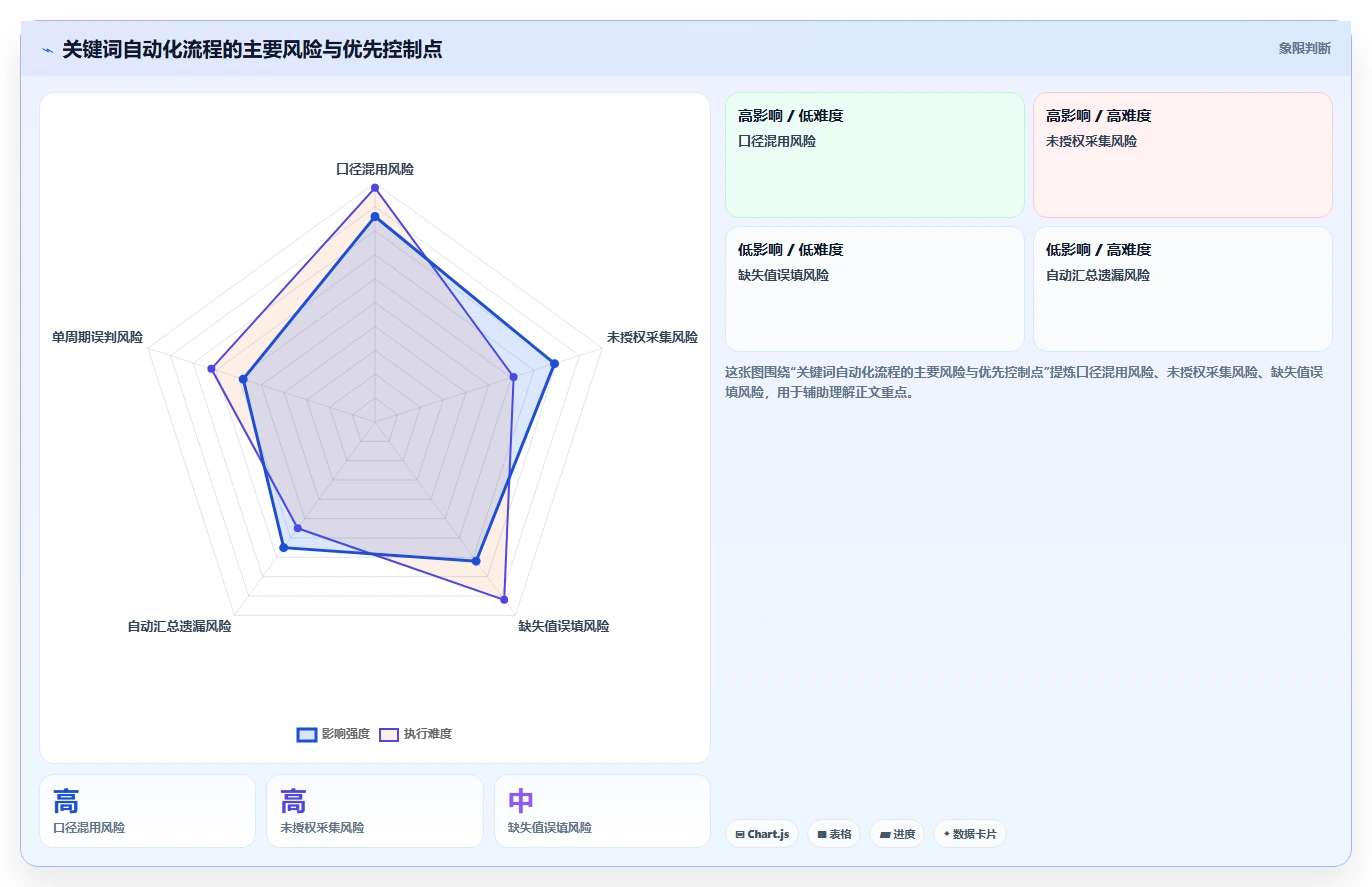Open the 高影响 / 高难度 quadrant card
The height and width of the screenshot is (887, 1372).
click(x=1183, y=155)
